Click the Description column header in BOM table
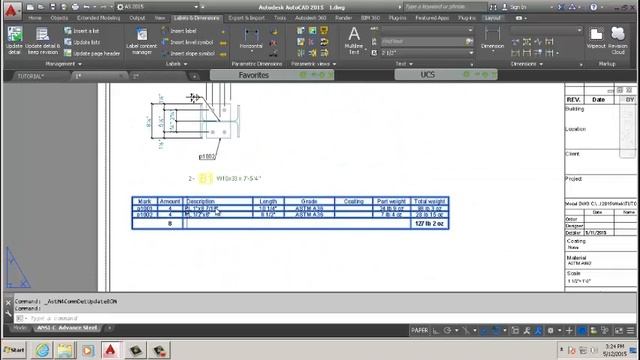Viewport: 640px width, 360px height. click(200, 201)
